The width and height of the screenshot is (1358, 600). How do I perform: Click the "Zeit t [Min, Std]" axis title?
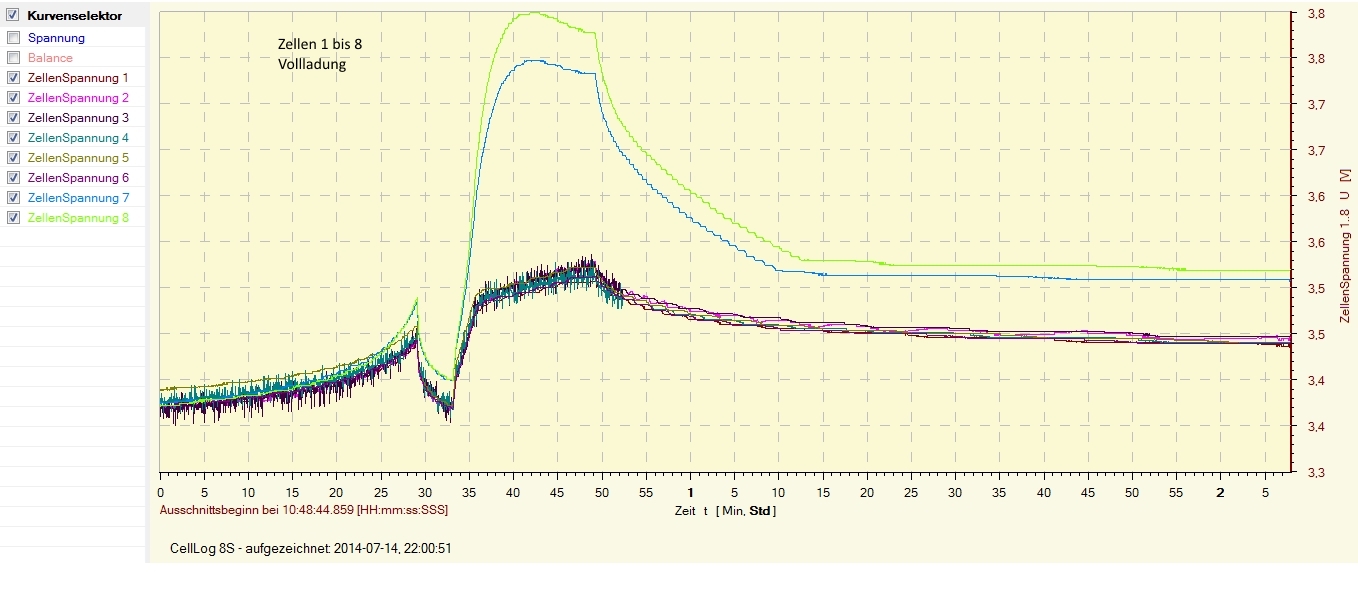[x=725, y=511]
